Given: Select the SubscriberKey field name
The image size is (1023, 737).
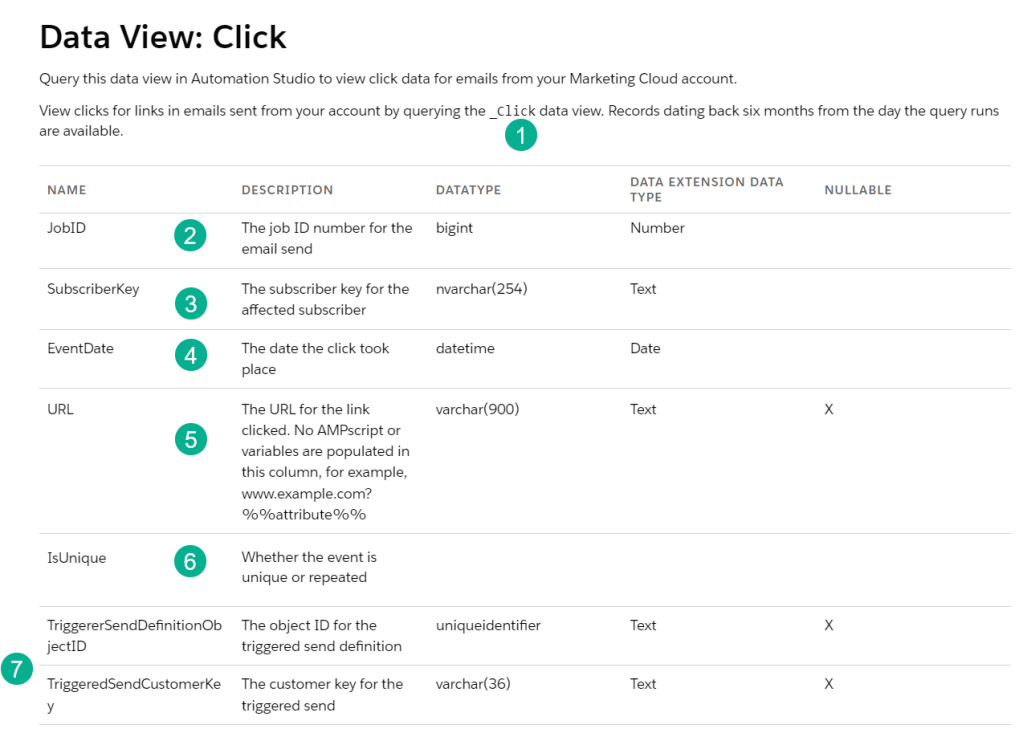Looking at the screenshot, I should click(93, 289).
